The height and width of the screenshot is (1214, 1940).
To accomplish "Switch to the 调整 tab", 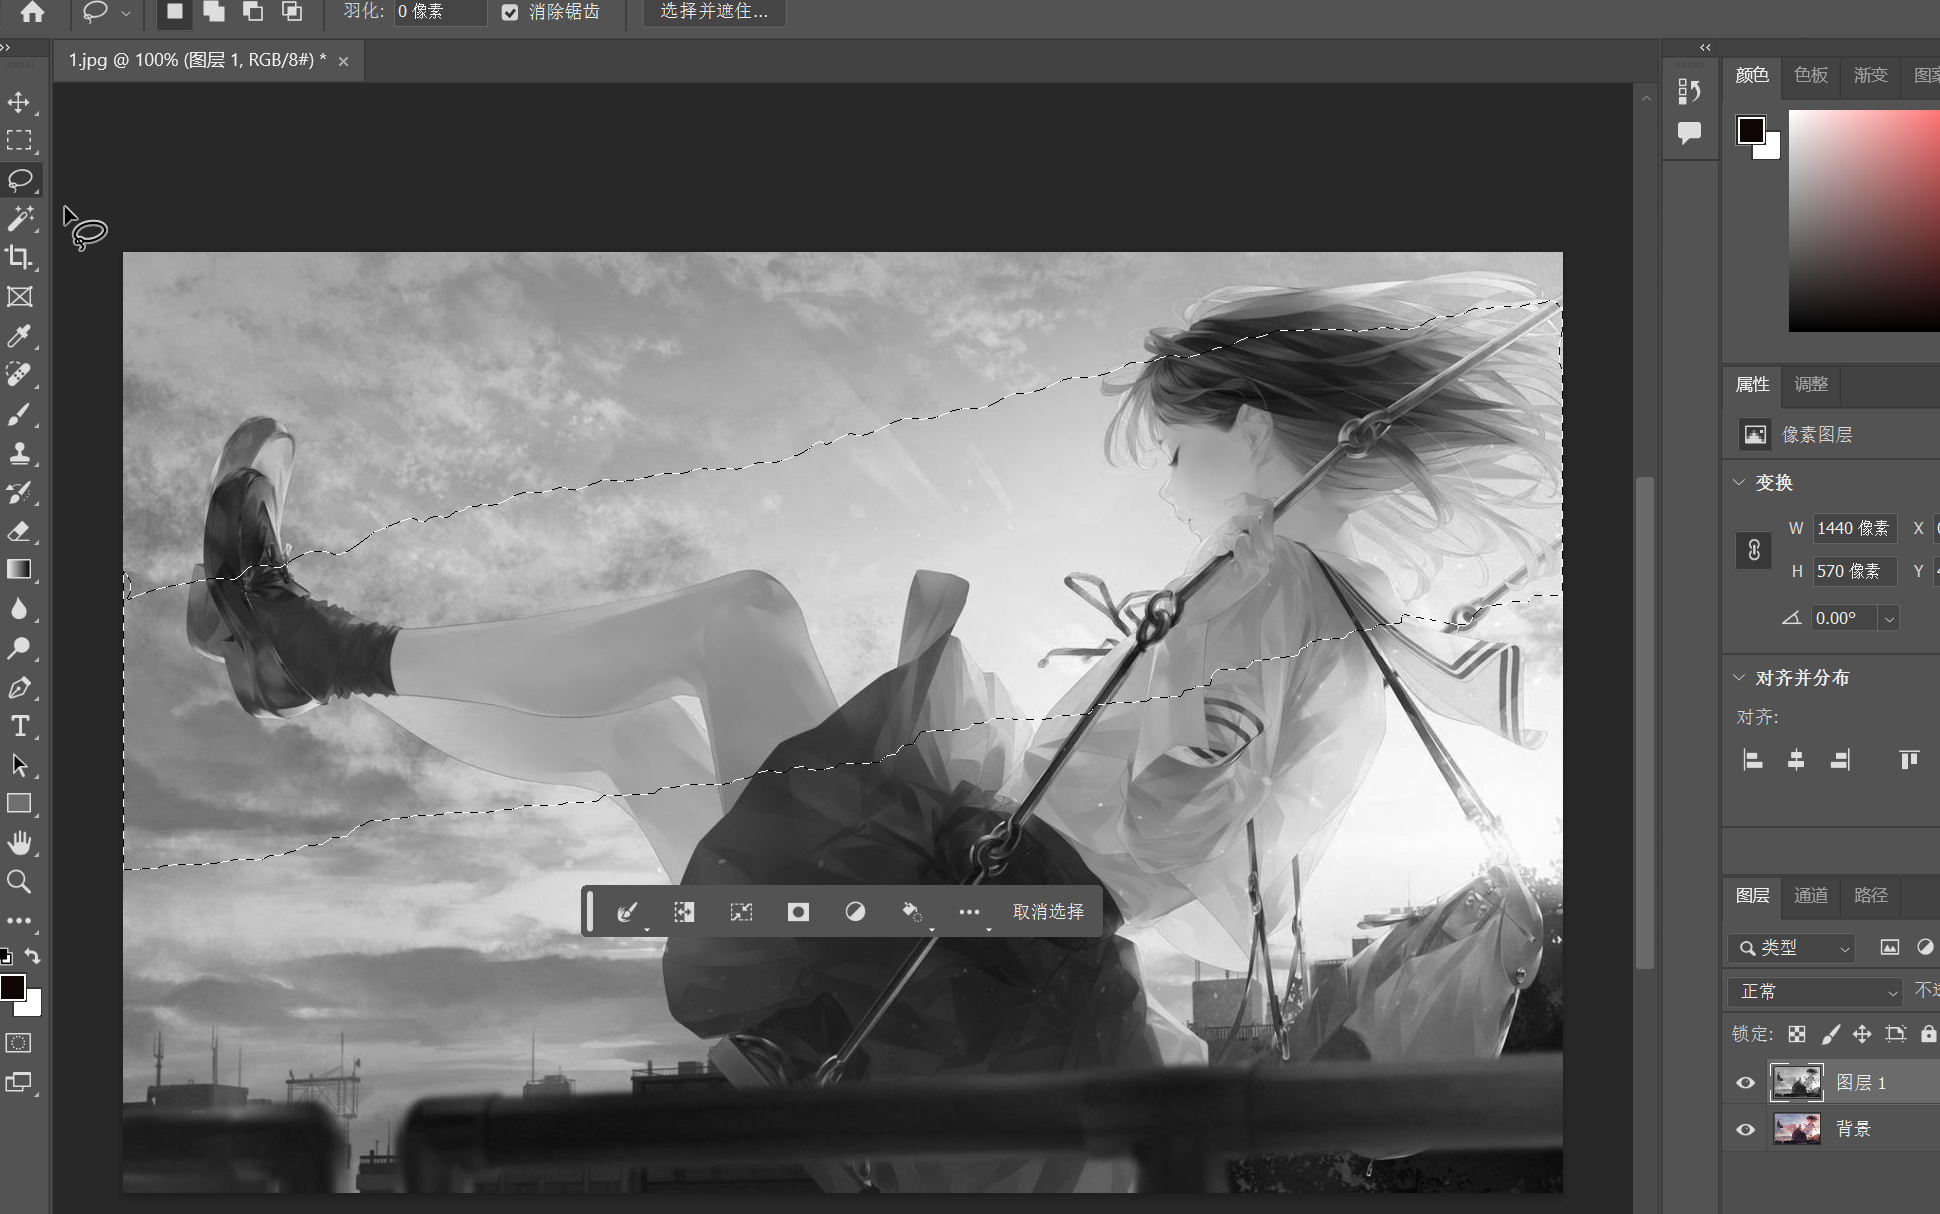I will (1810, 384).
